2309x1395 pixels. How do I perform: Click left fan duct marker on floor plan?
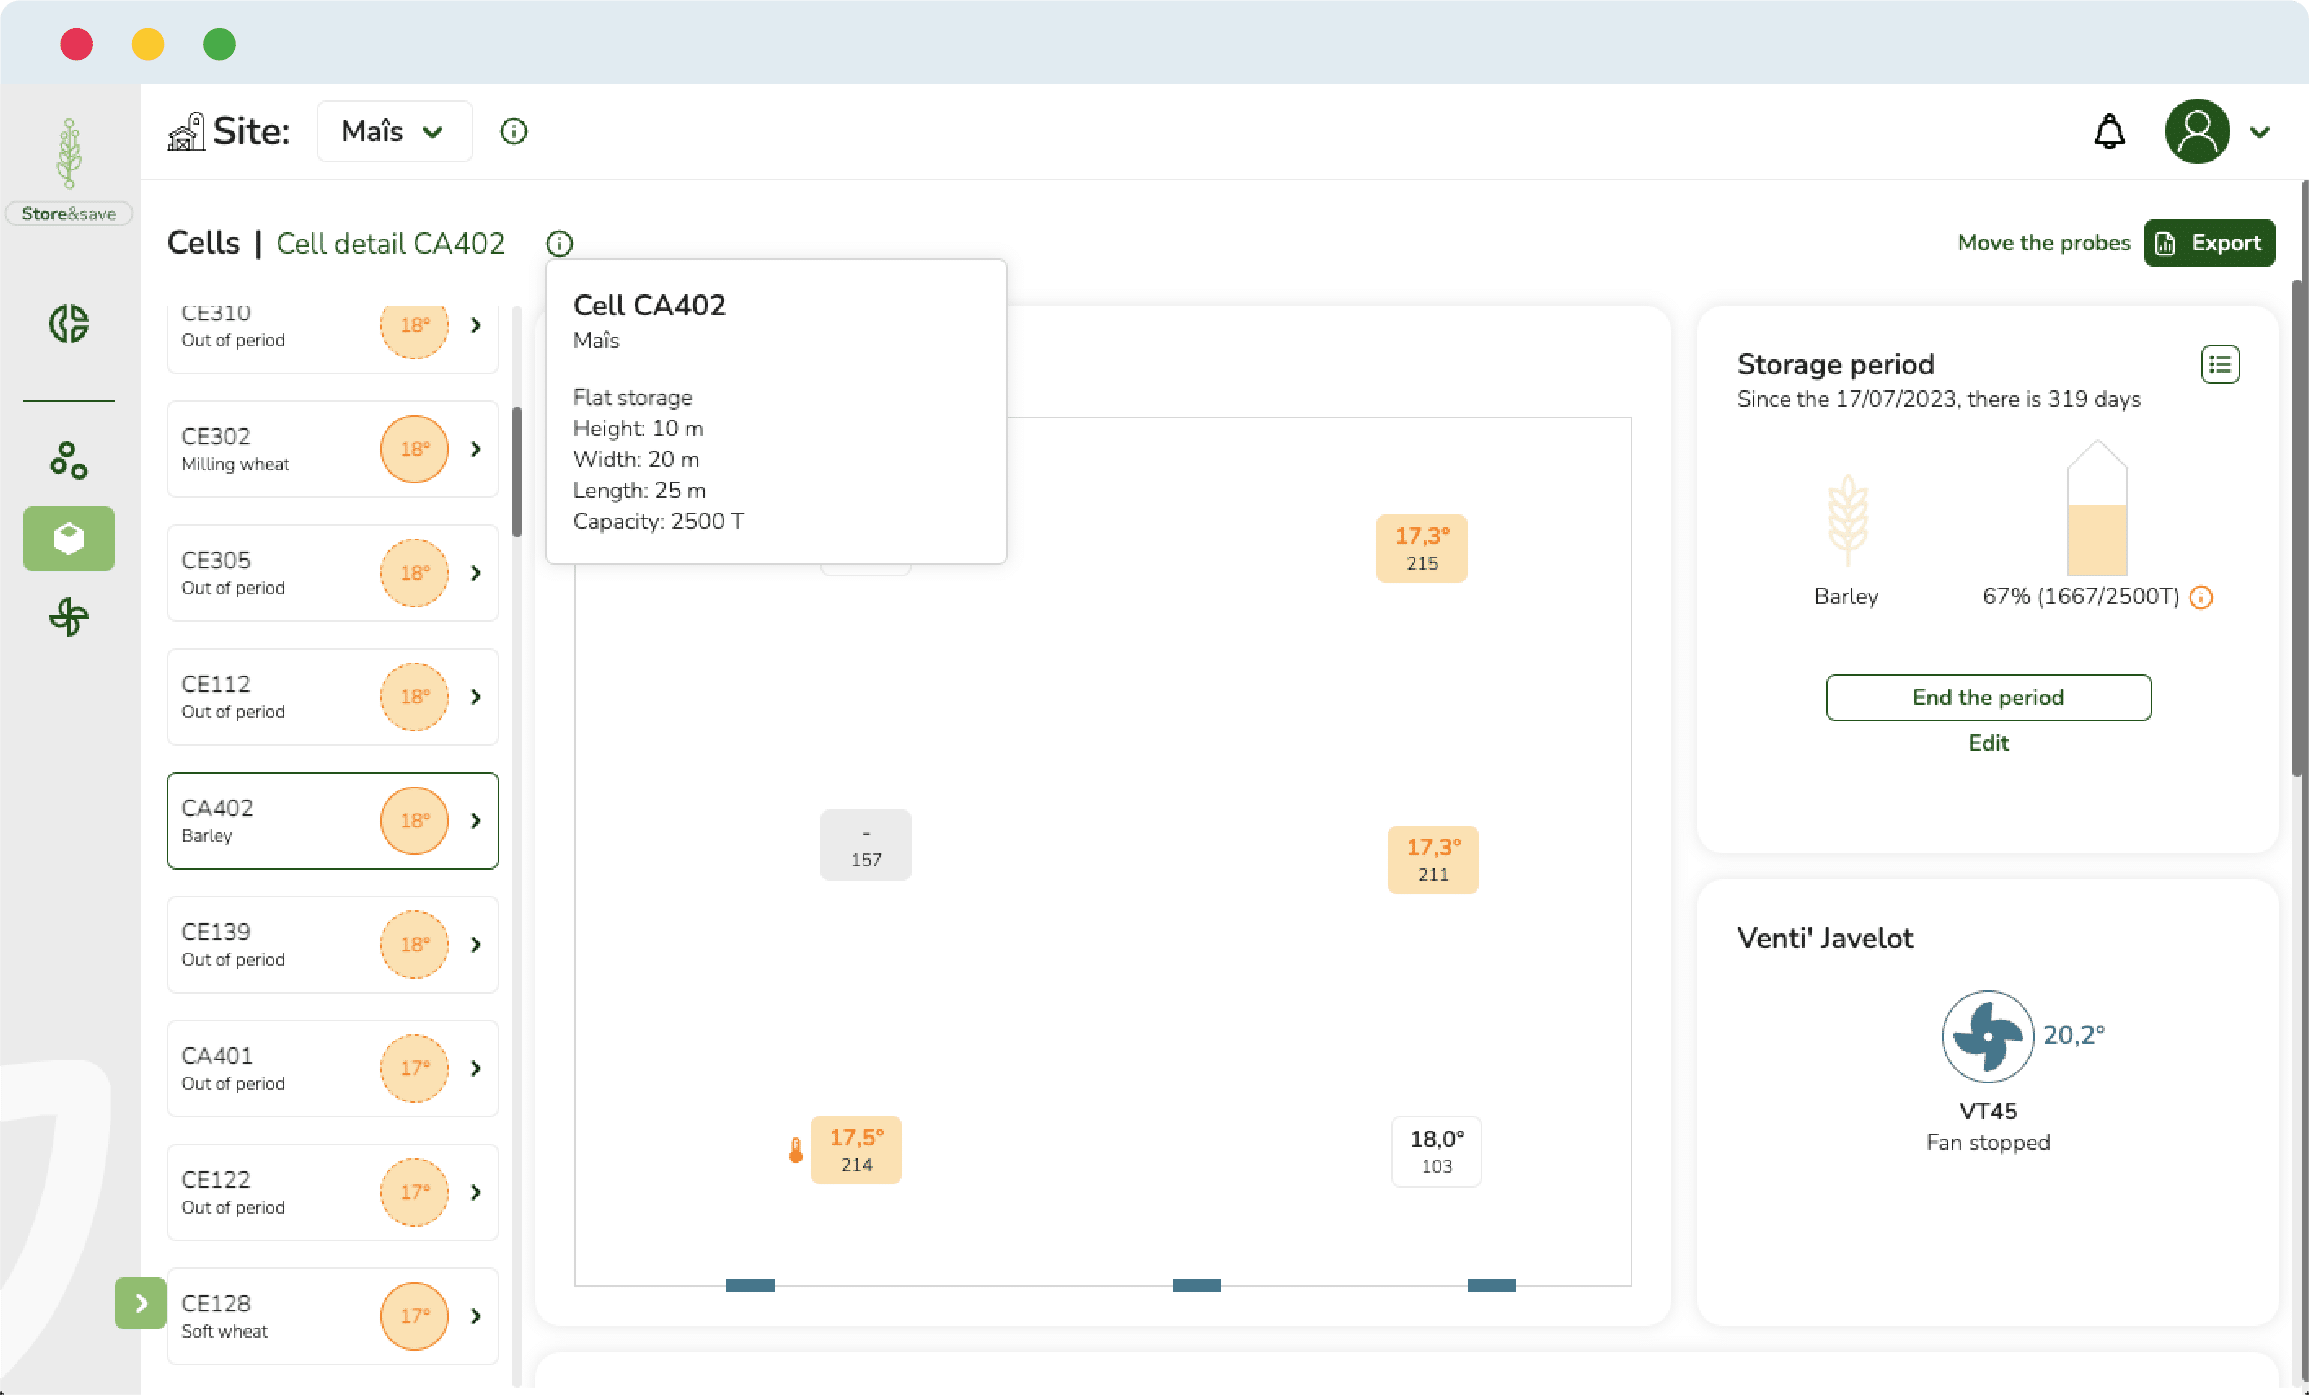click(750, 1285)
